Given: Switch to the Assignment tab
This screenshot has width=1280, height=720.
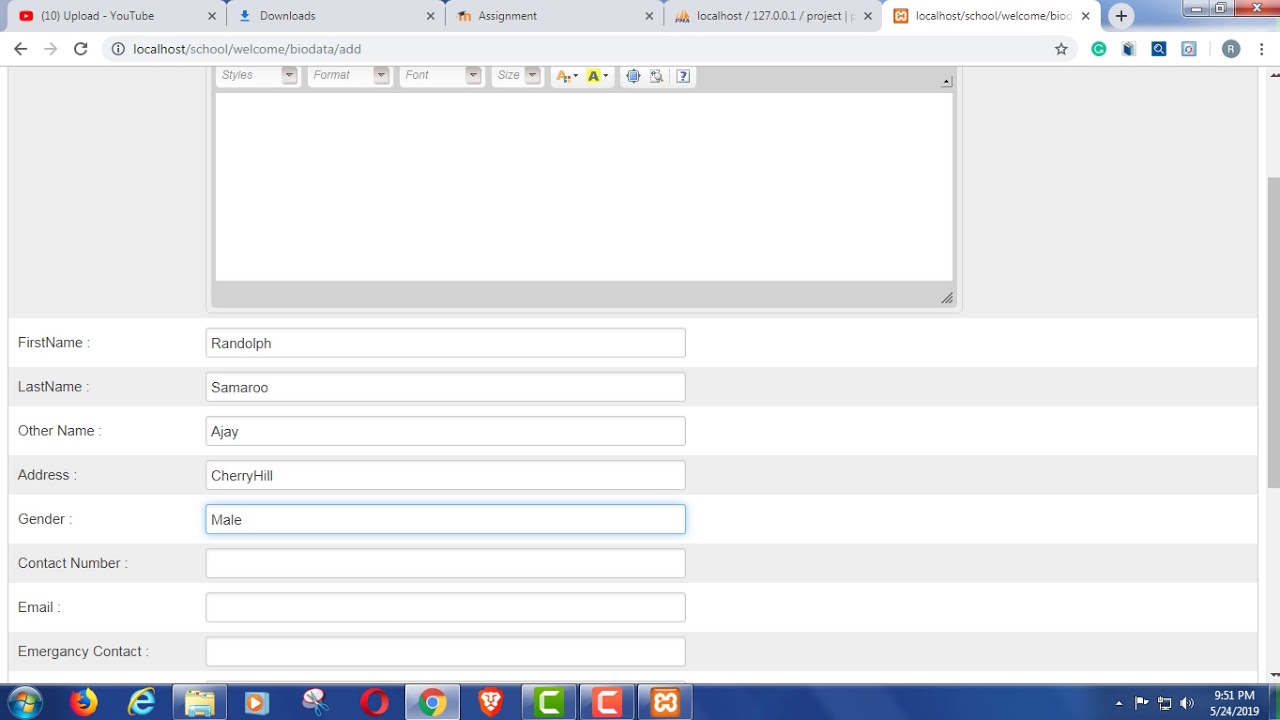Looking at the screenshot, I should pyautogui.click(x=553, y=16).
